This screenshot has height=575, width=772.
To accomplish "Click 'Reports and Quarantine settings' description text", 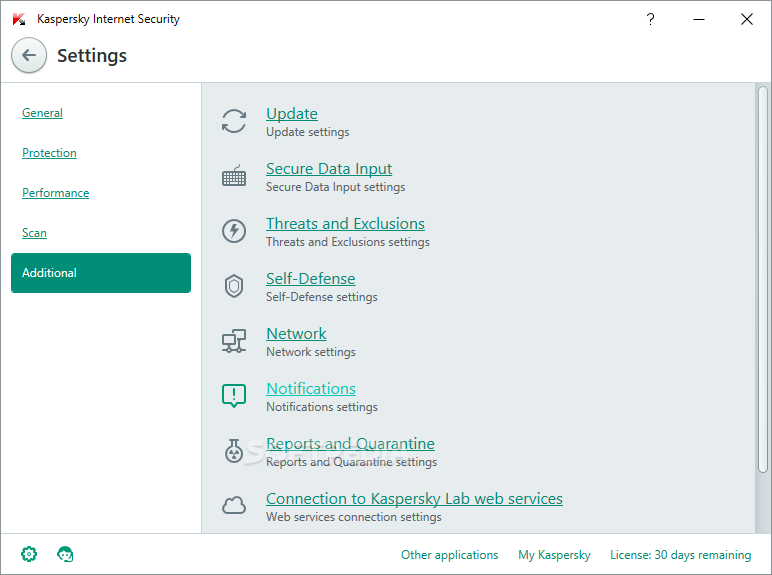I will 352,462.
